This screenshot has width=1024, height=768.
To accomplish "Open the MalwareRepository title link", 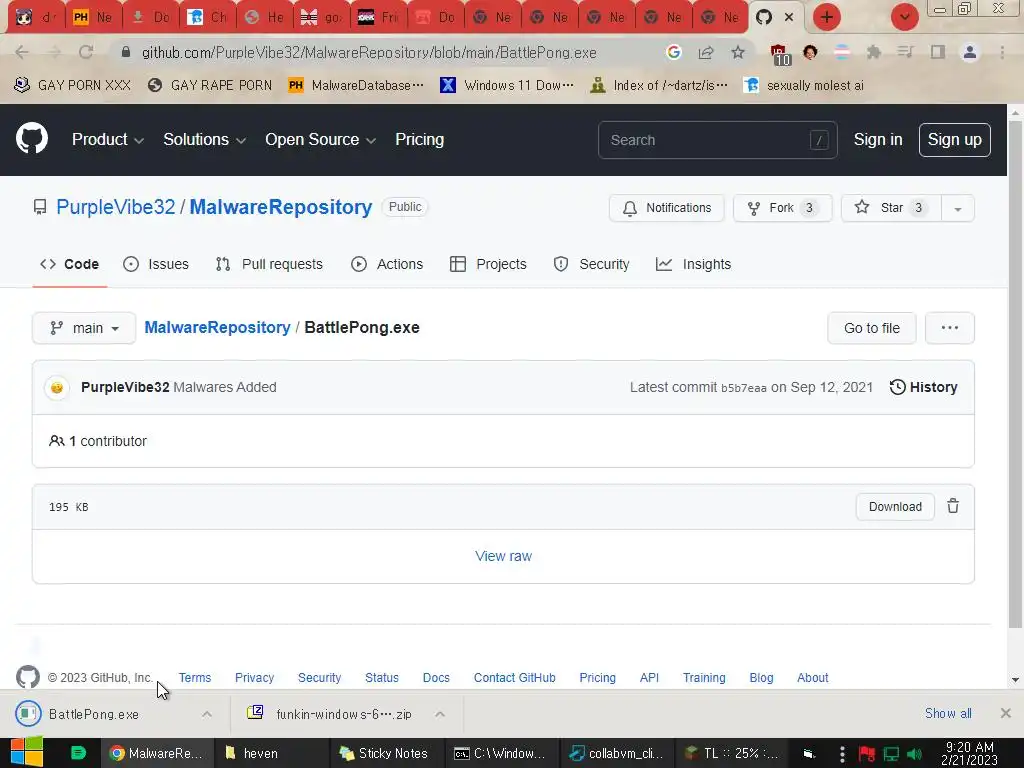I will click(x=281, y=207).
